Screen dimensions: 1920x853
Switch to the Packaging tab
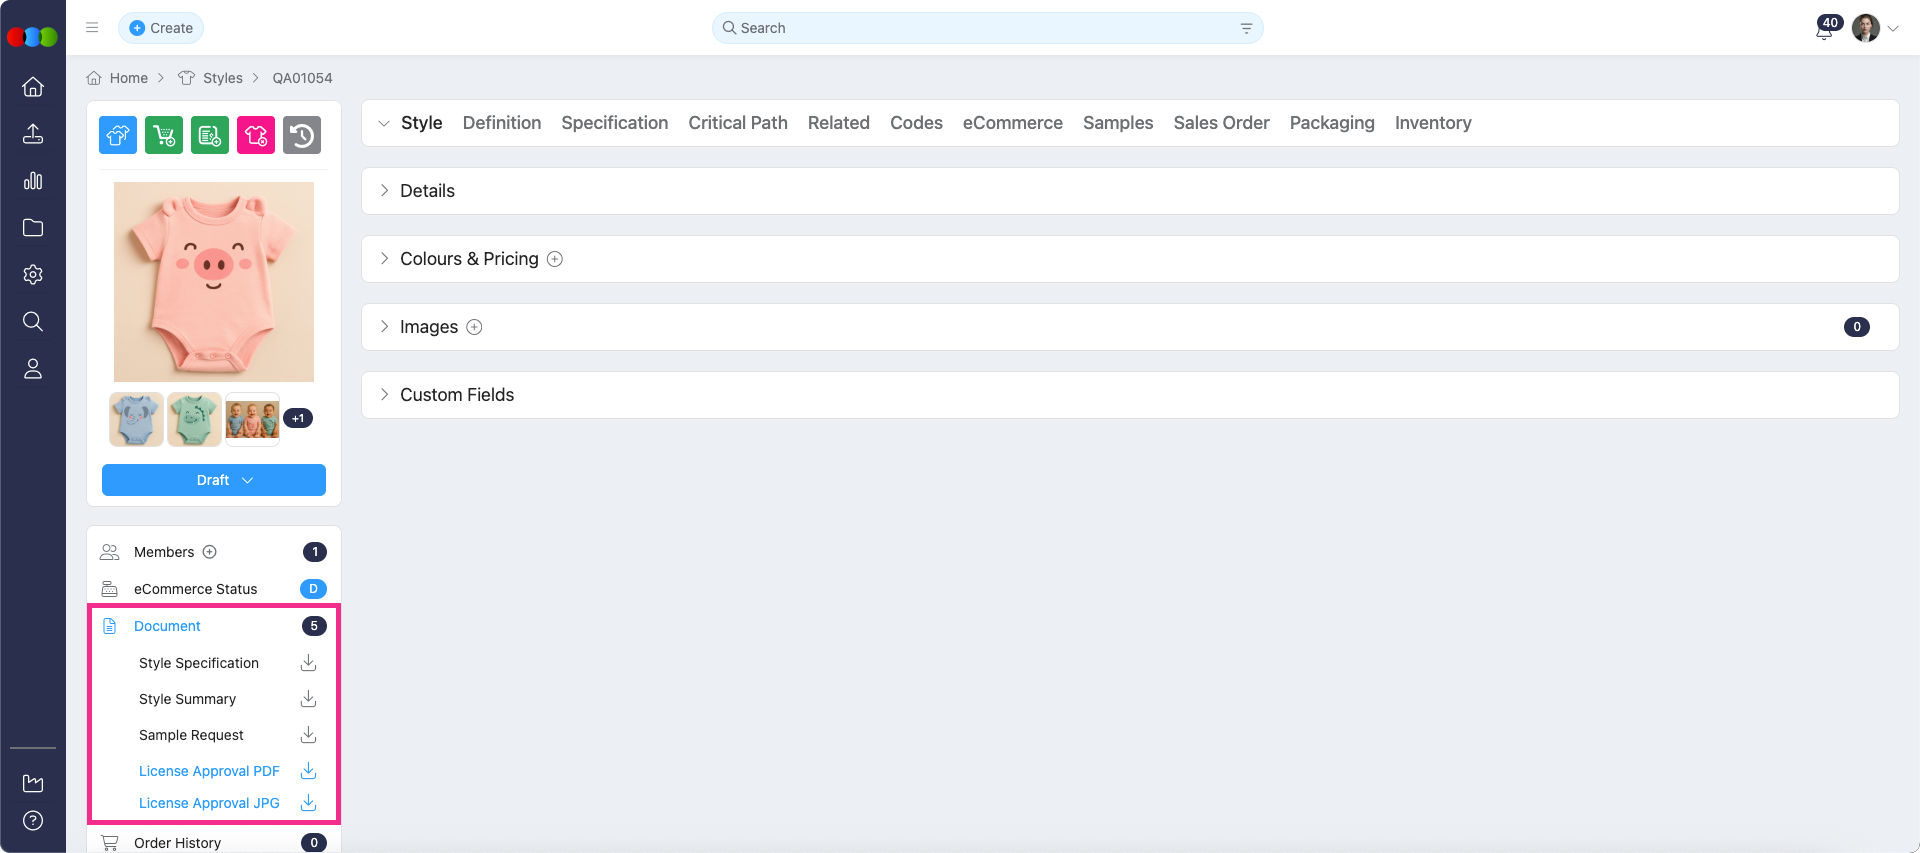tap(1331, 123)
